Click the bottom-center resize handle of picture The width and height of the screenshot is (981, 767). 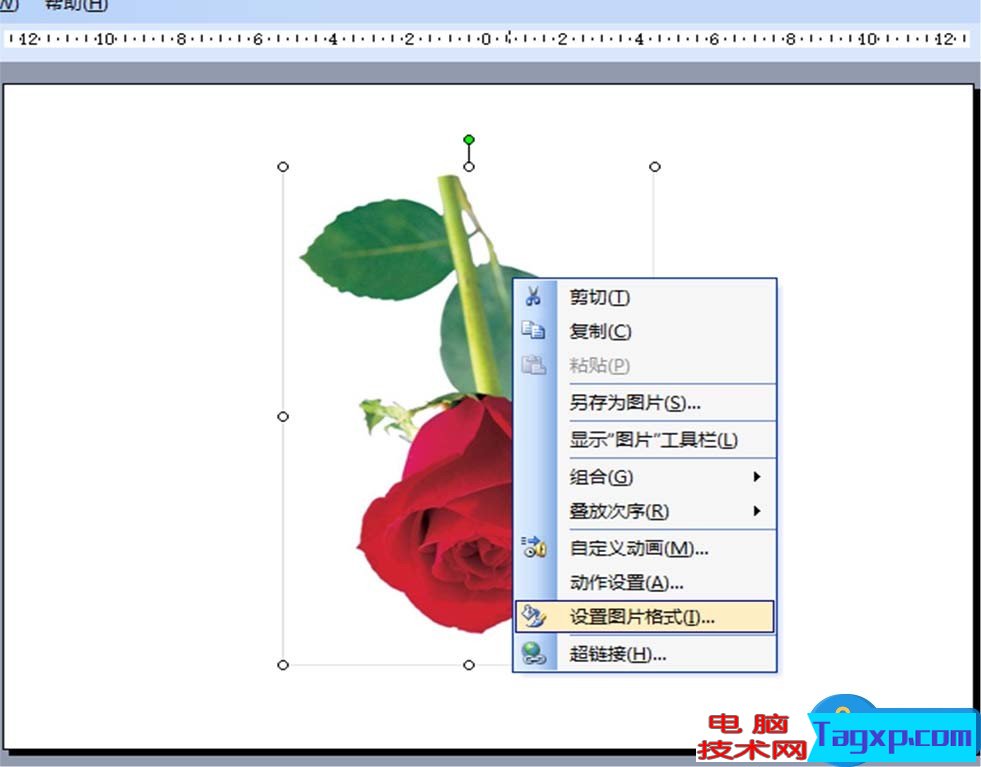click(469, 665)
